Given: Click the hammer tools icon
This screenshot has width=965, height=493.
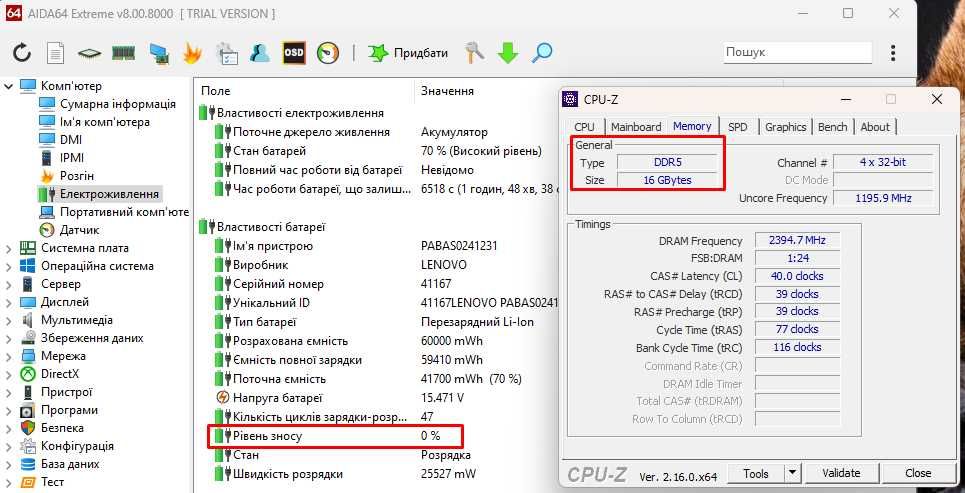Looking at the screenshot, I should coord(474,53).
